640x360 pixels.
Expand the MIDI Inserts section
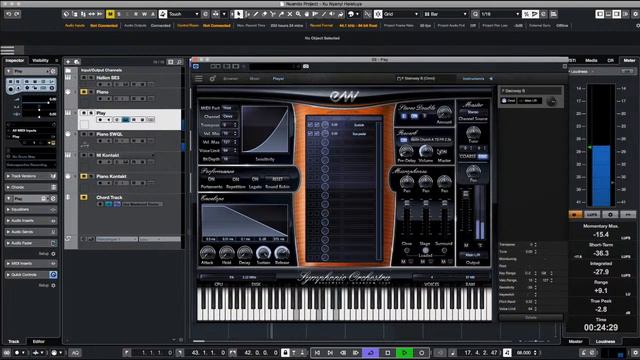click(31, 263)
